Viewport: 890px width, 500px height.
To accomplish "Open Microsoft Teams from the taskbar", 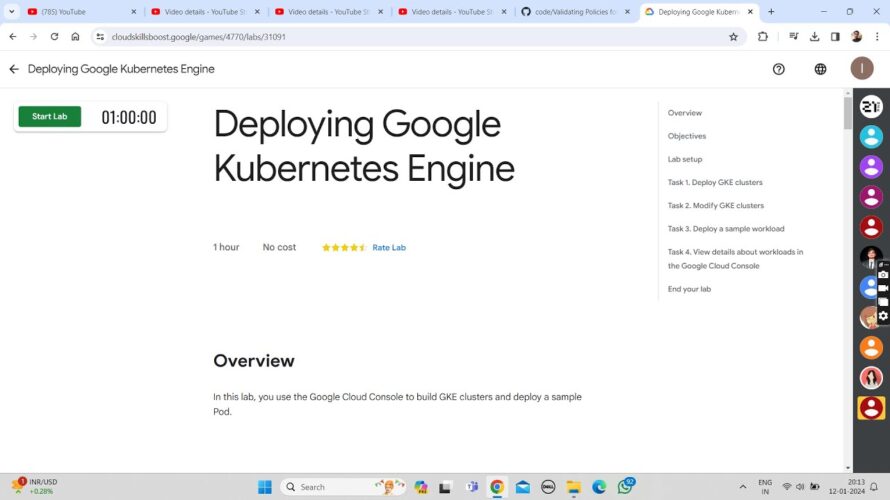I will click(471, 487).
